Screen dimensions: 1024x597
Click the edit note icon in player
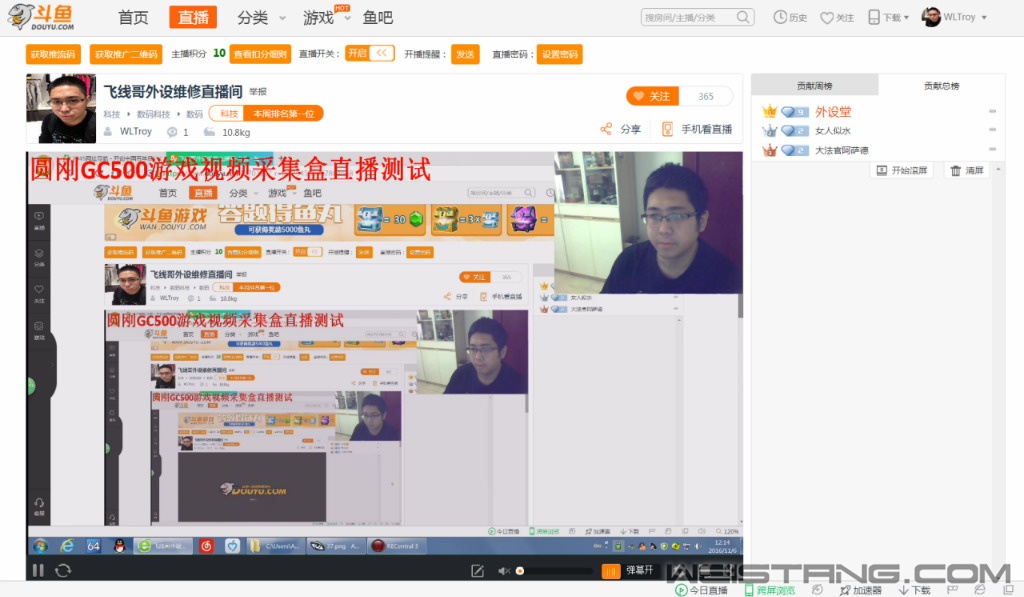477,571
